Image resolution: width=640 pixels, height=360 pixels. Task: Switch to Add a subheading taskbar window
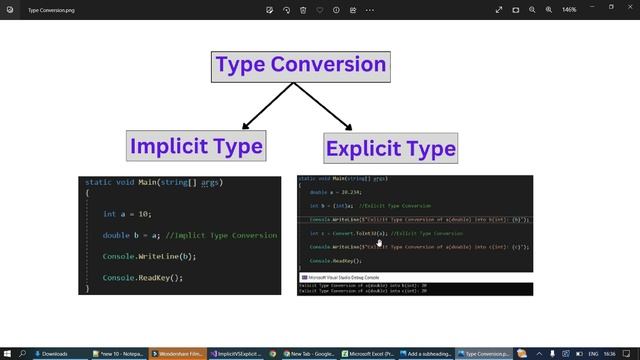(x=426, y=354)
